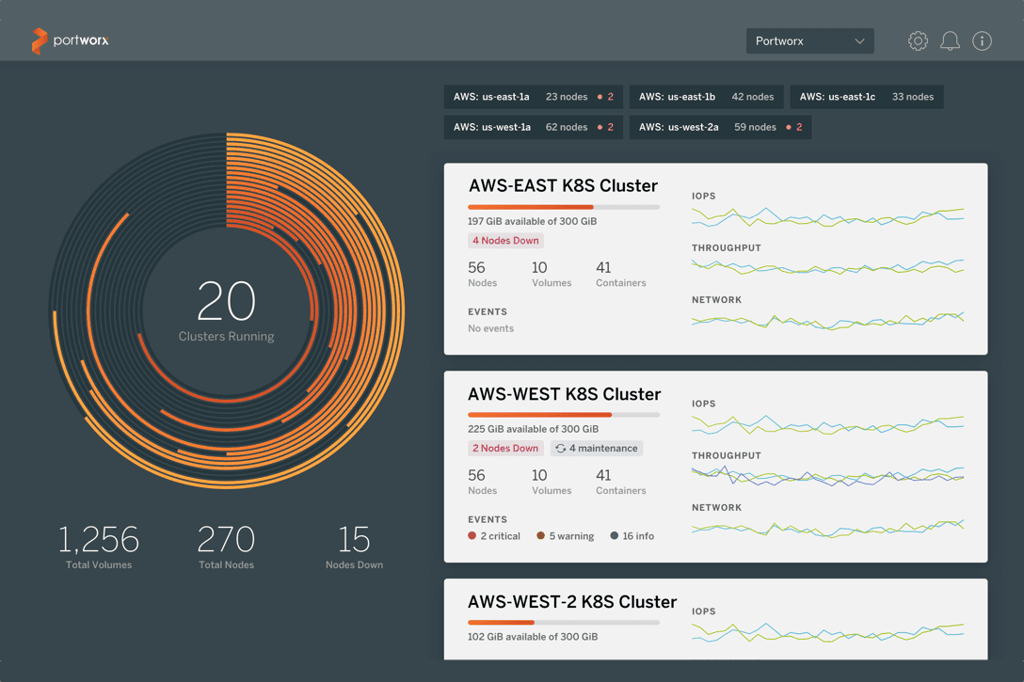1024x682 pixels.
Task: Click the us-west-2a red alert count
Action: tap(794, 127)
